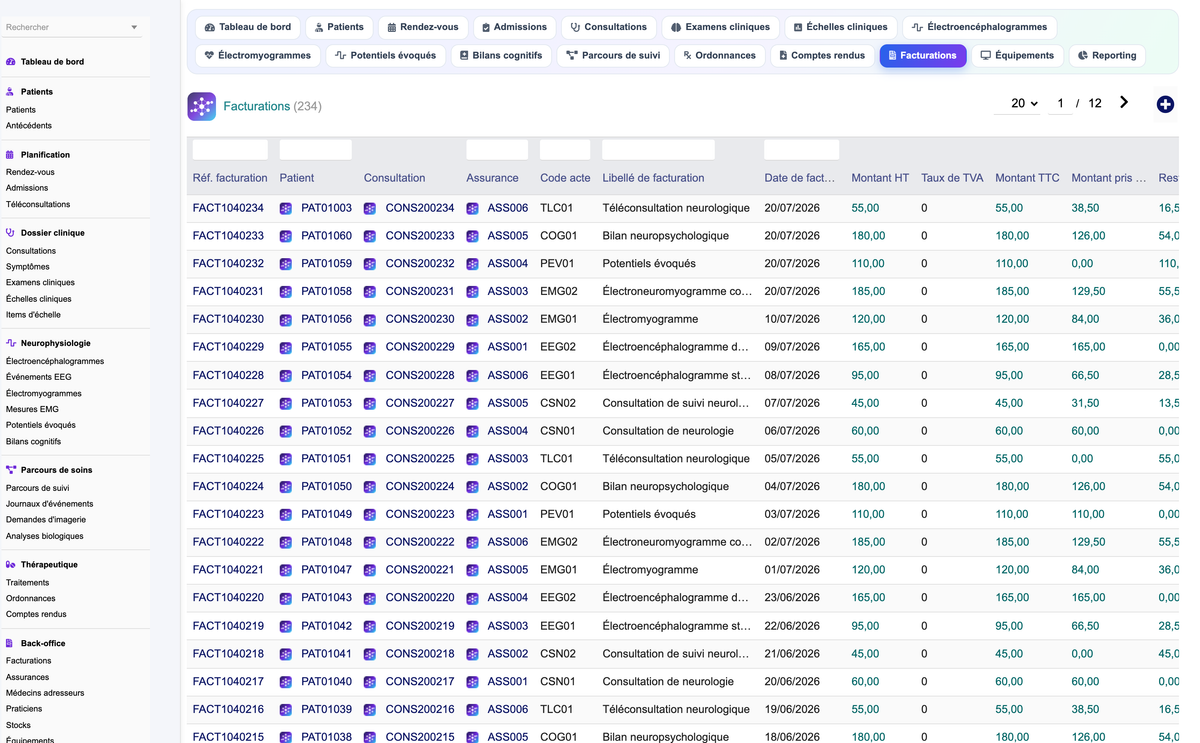Open the Rendez-vous tab
The height and width of the screenshot is (743, 1200).
[423, 27]
